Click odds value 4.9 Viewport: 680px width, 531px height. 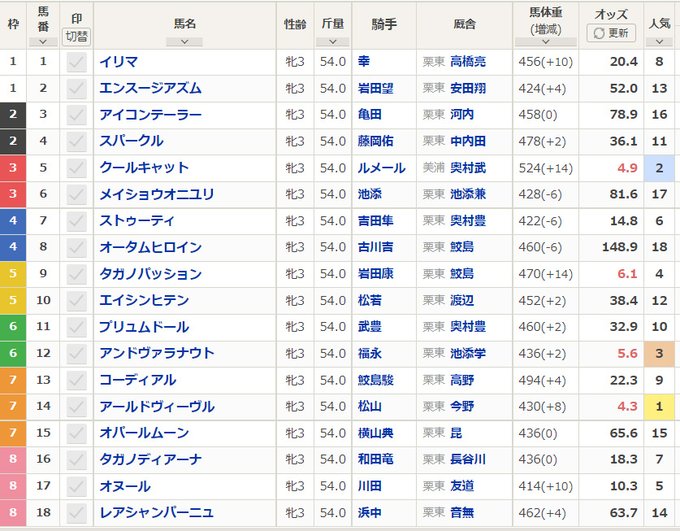point(627,168)
